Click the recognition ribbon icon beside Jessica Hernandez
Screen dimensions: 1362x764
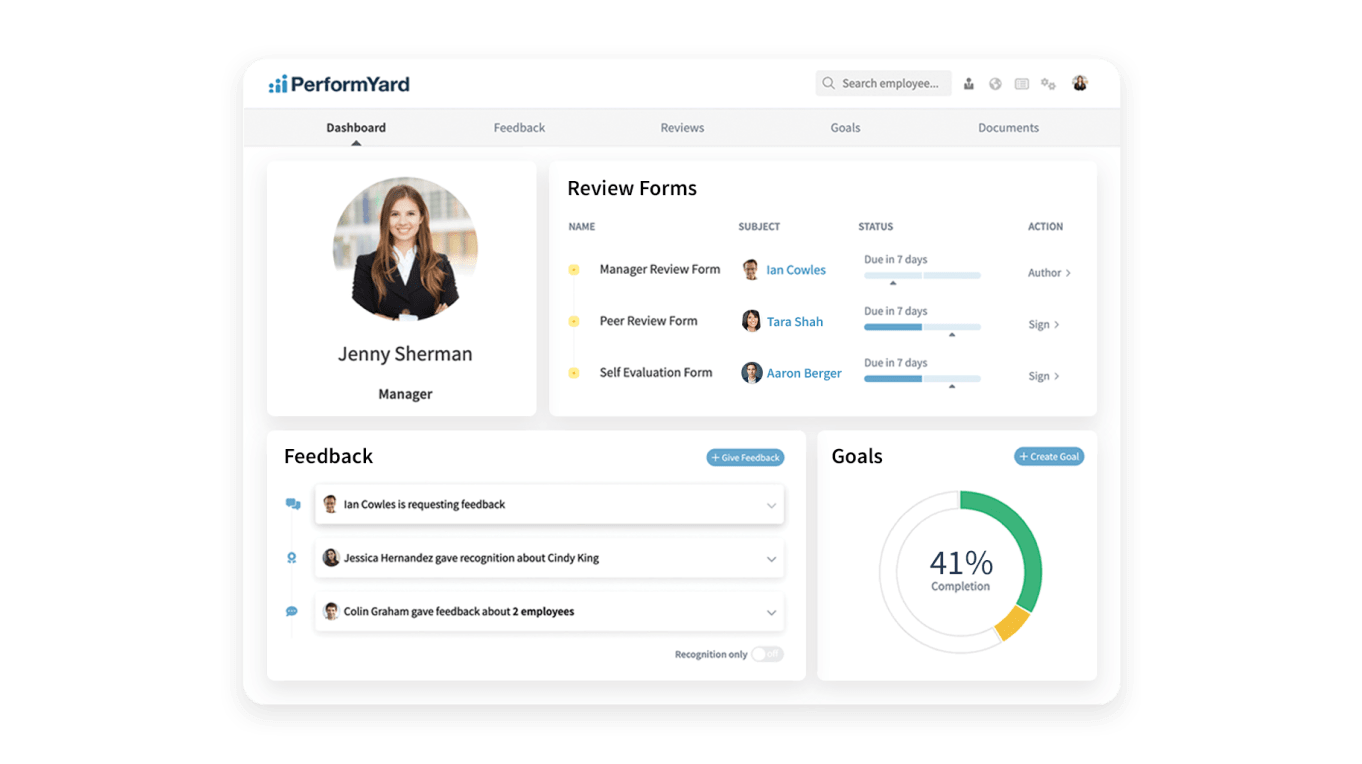[x=292, y=558]
